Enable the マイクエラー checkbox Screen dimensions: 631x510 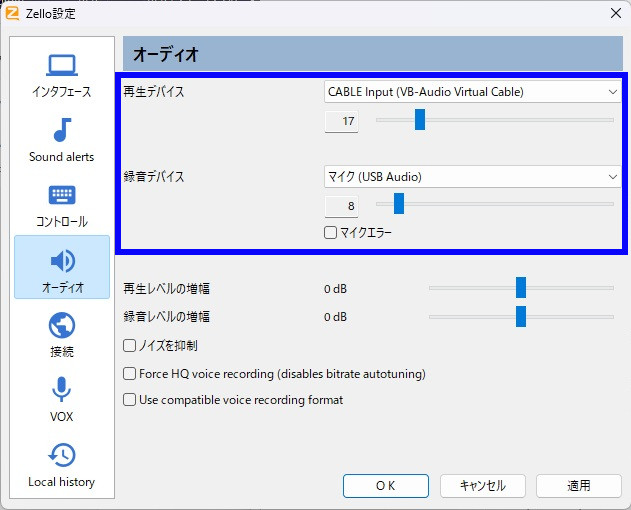point(331,233)
